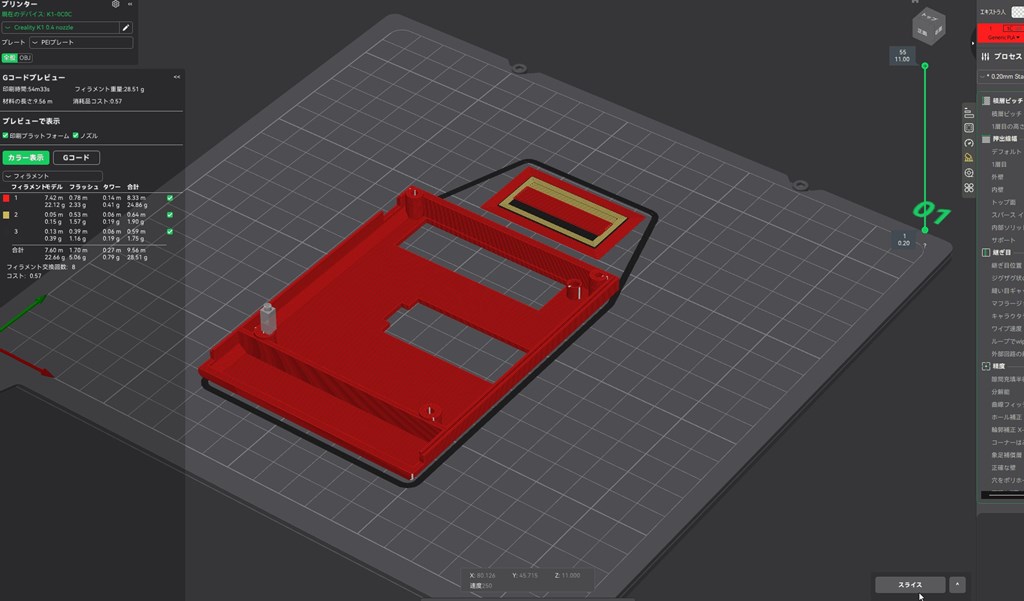Viewport: 1024px width, 601px height.
Task: Expand slice options arrow next to スライス
Action: tap(957, 584)
